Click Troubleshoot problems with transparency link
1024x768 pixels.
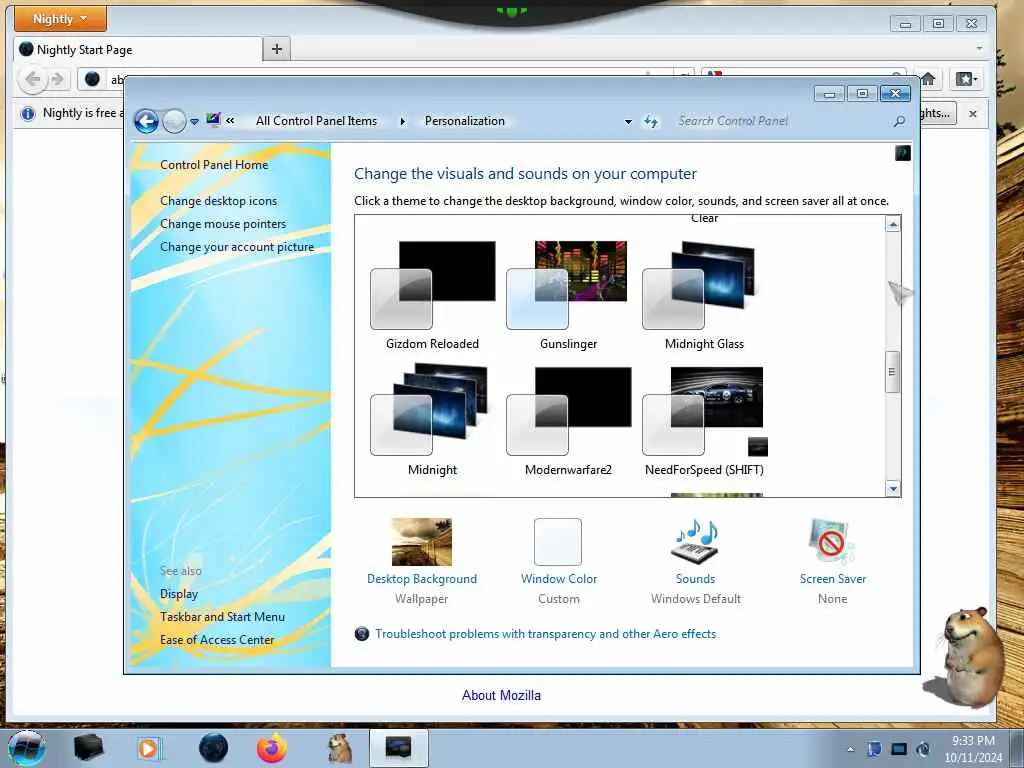545,633
